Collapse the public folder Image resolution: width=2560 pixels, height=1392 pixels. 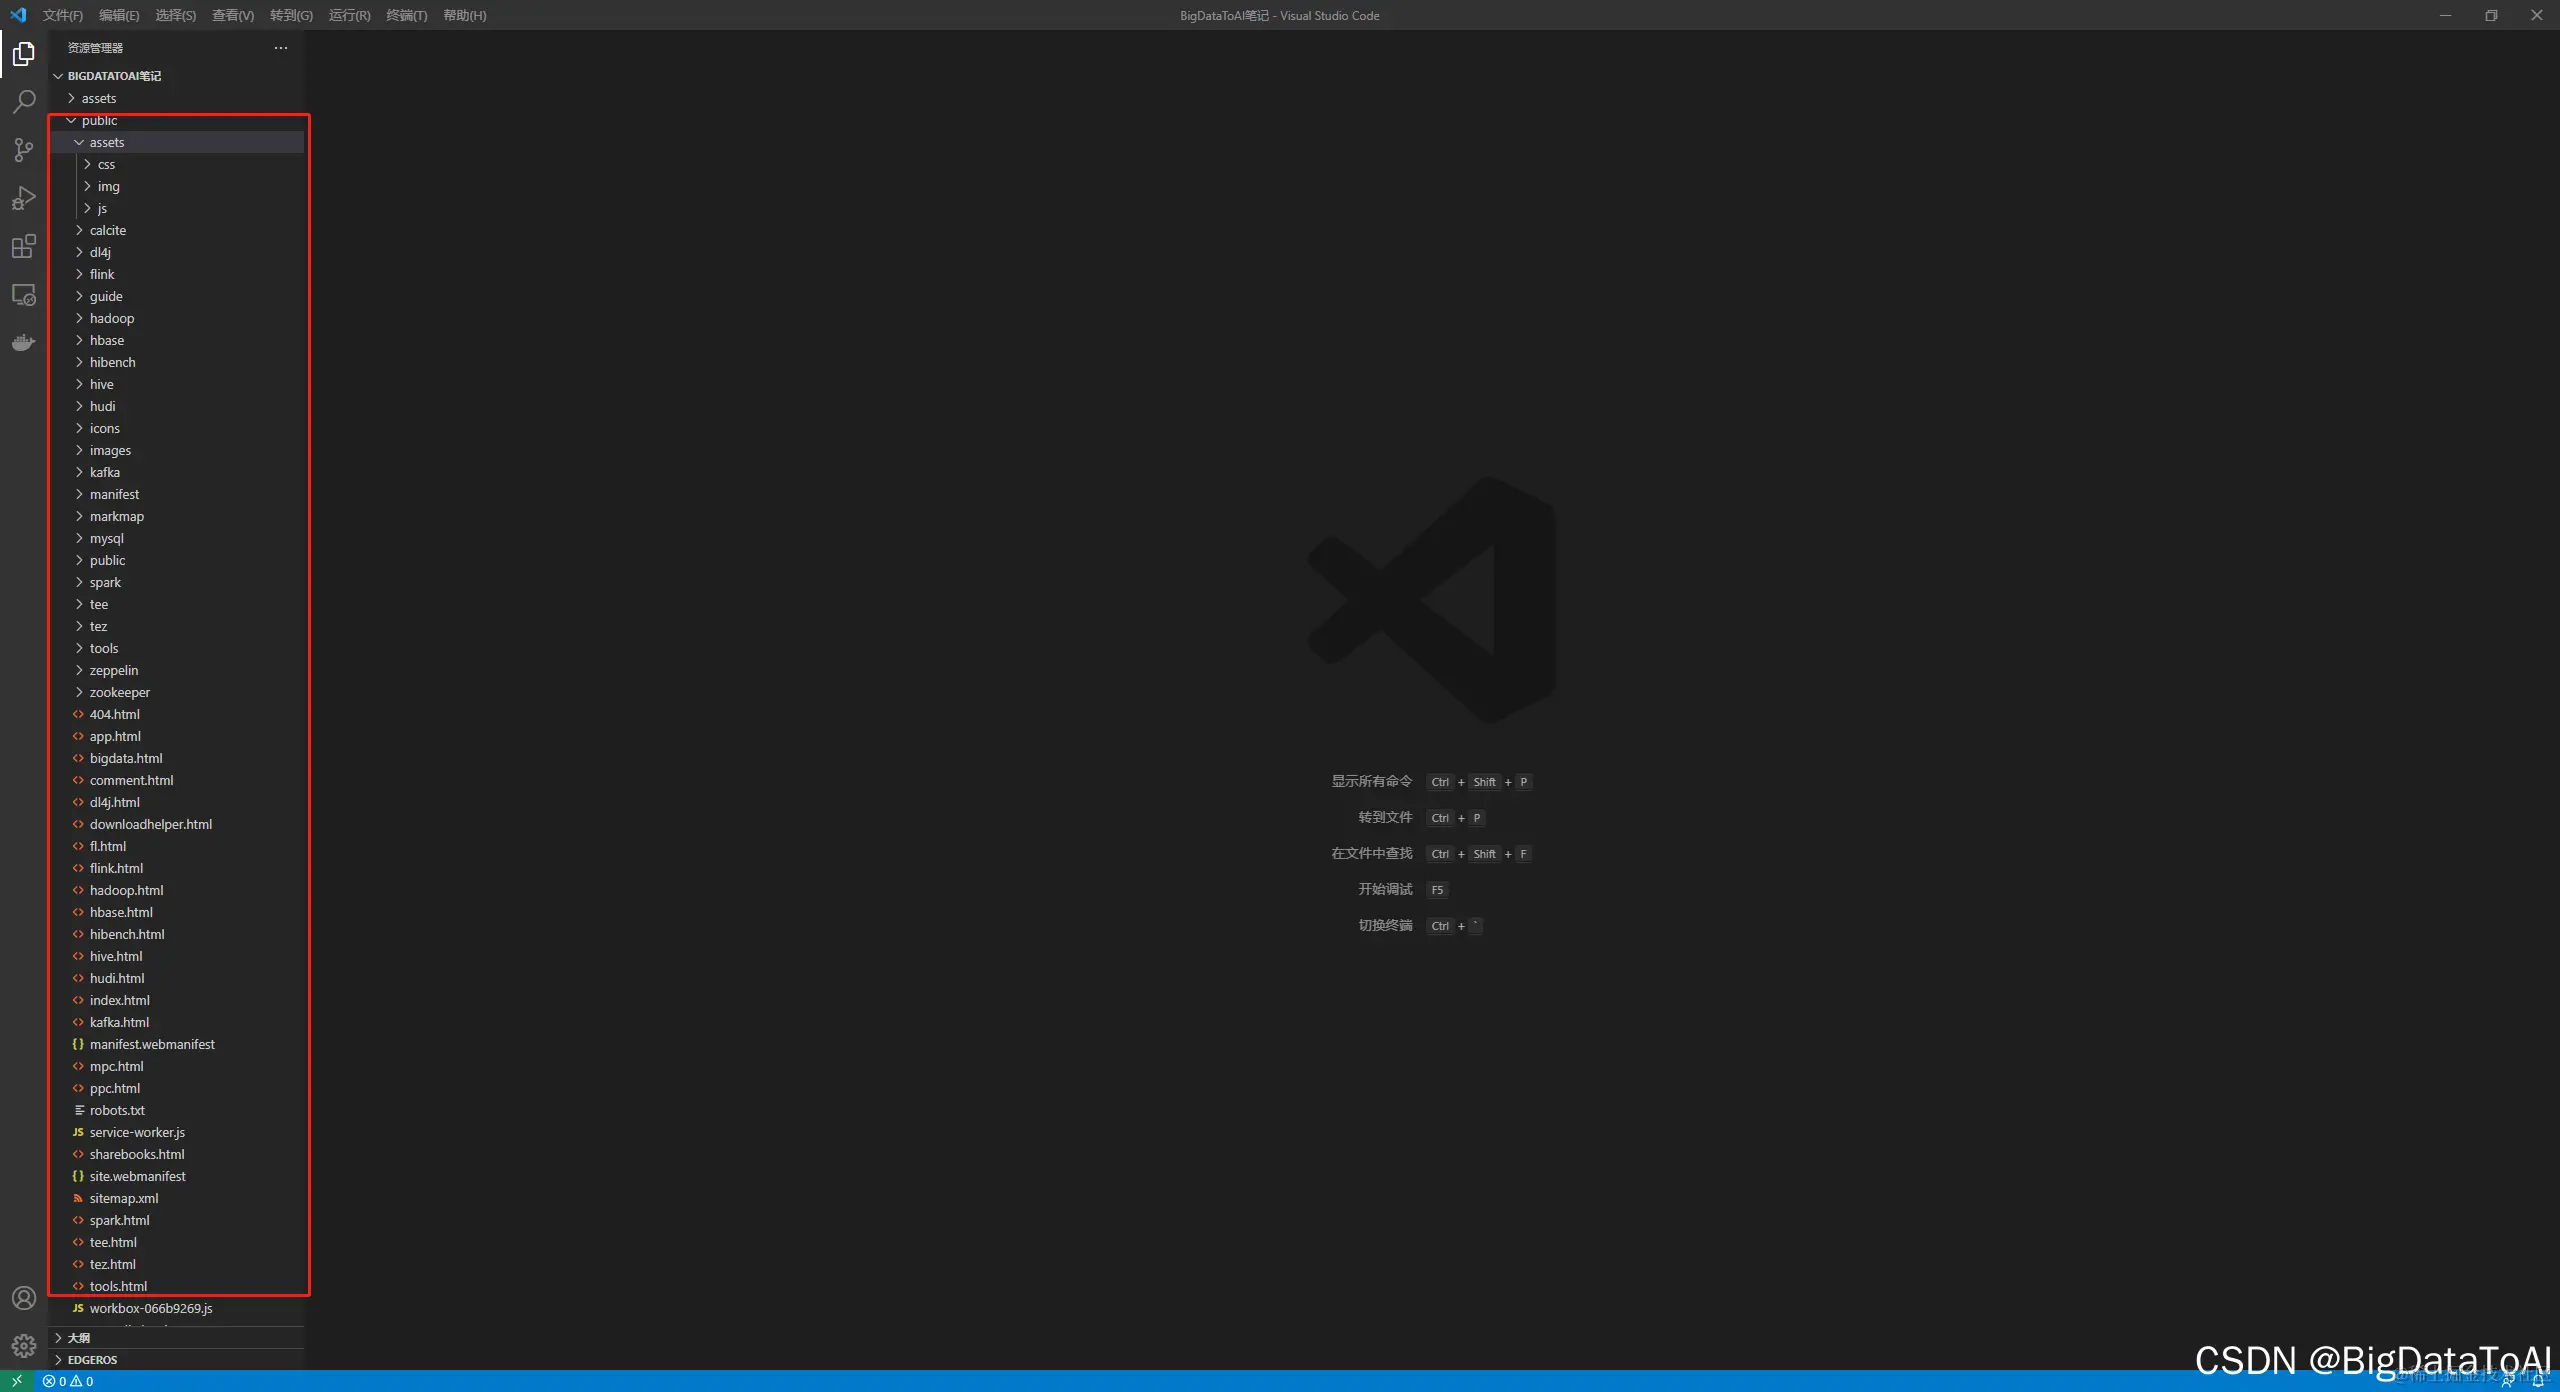click(99, 120)
